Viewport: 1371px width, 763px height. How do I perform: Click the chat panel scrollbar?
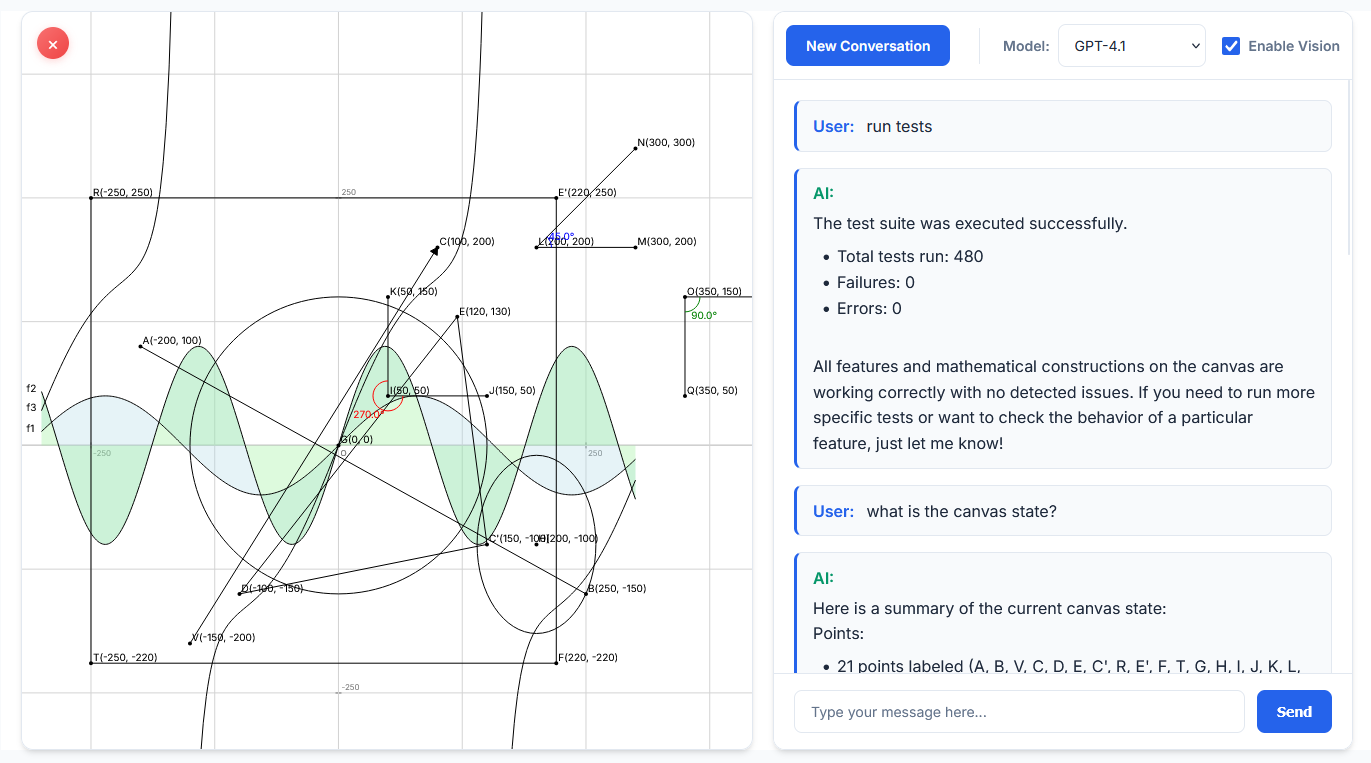point(1349,170)
